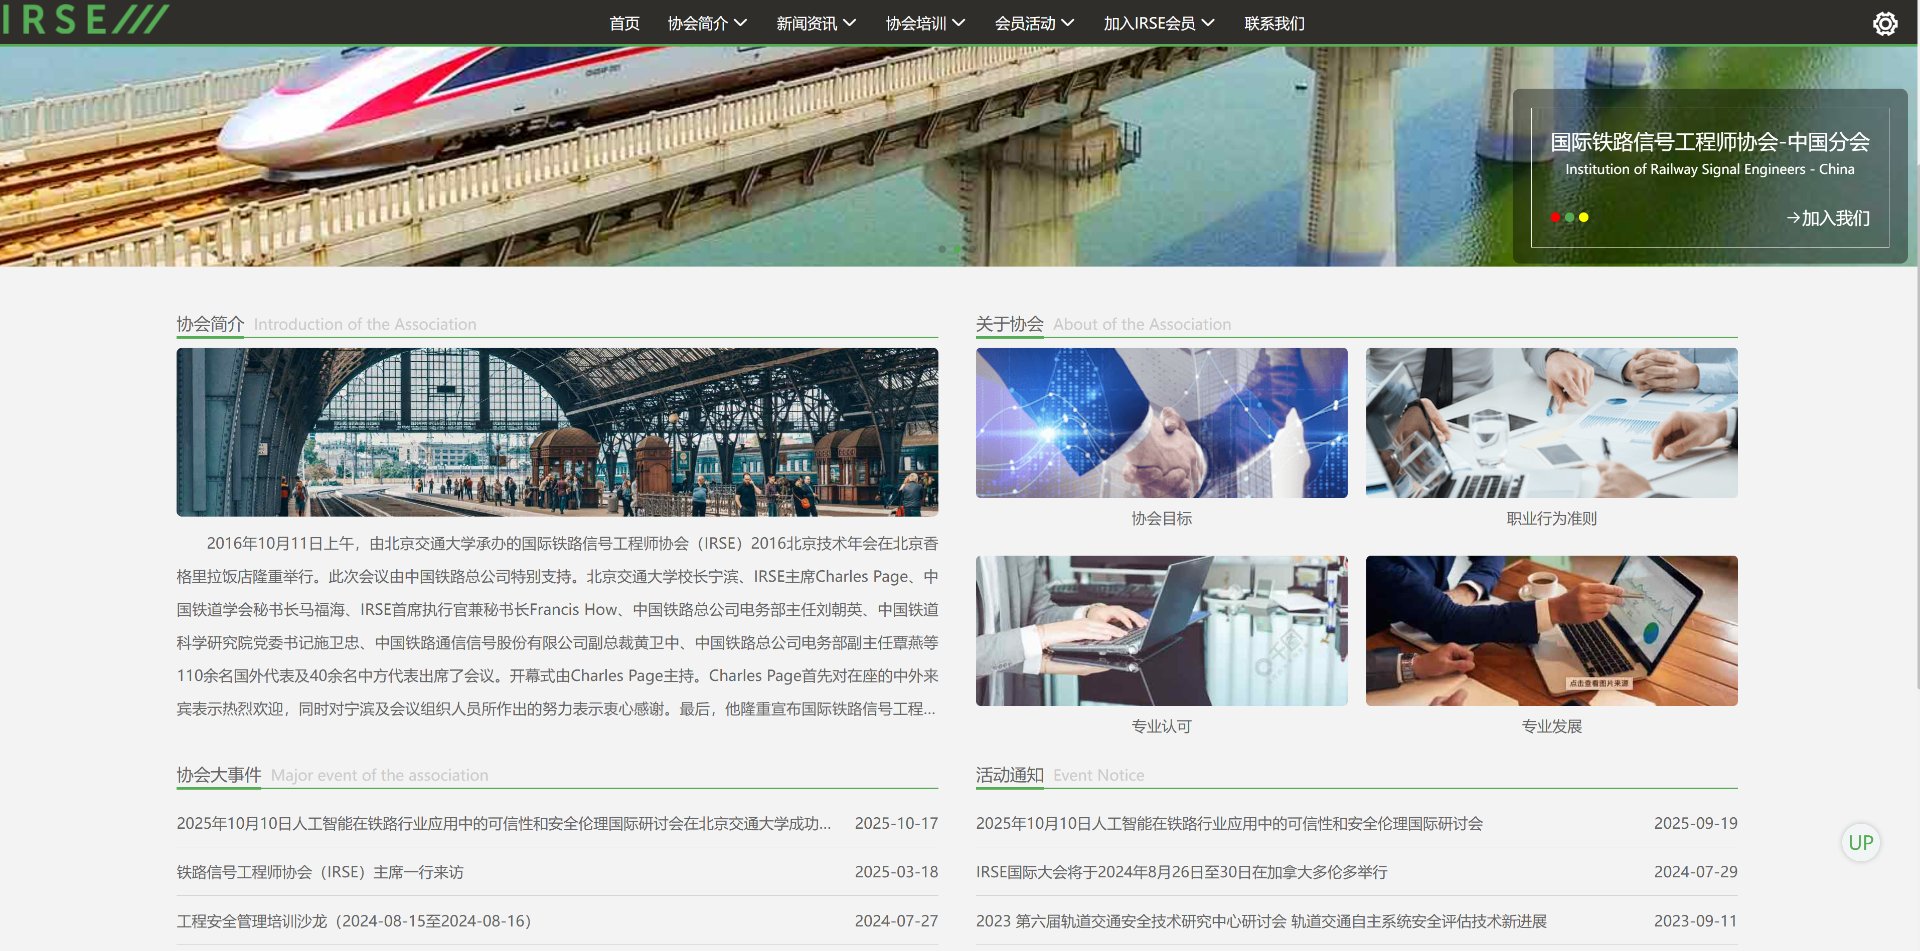
Task: Expand the 会员活动 dropdown menu
Action: (1034, 23)
